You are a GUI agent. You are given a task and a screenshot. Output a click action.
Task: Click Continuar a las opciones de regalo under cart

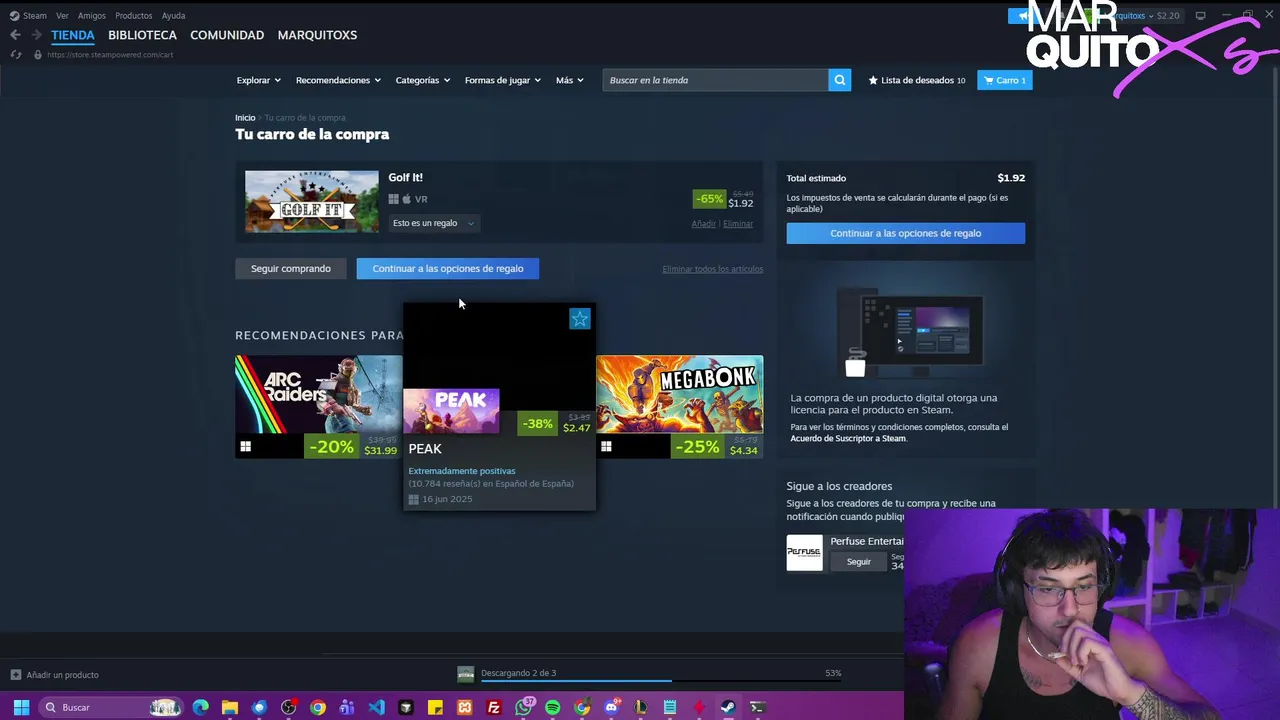pos(448,268)
